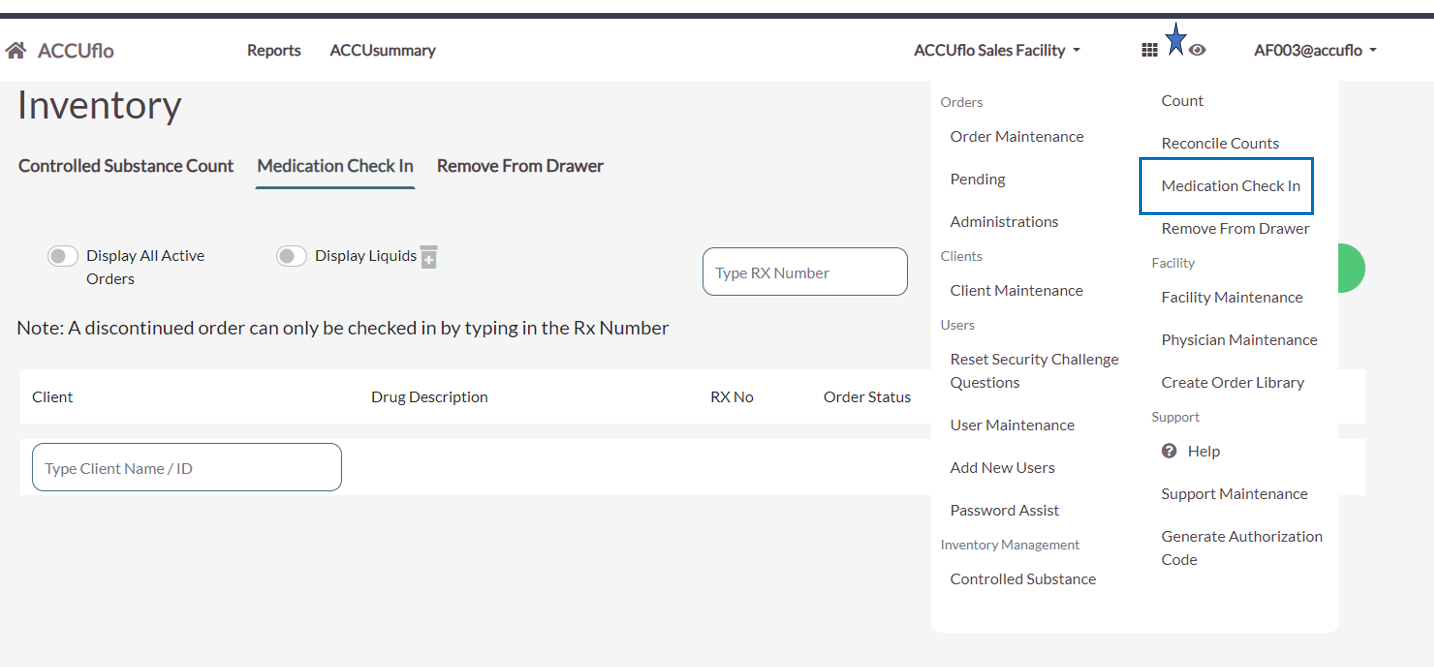Select Create Order Library
The height and width of the screenshot is (667, 1434).
pyautogui.click(x=1233, y=383)
